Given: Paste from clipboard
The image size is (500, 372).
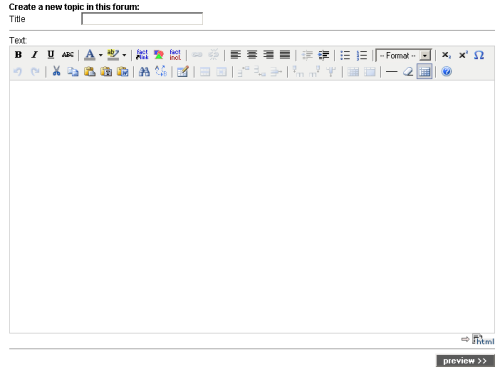Looking at the screenshot, I should 90,72.
